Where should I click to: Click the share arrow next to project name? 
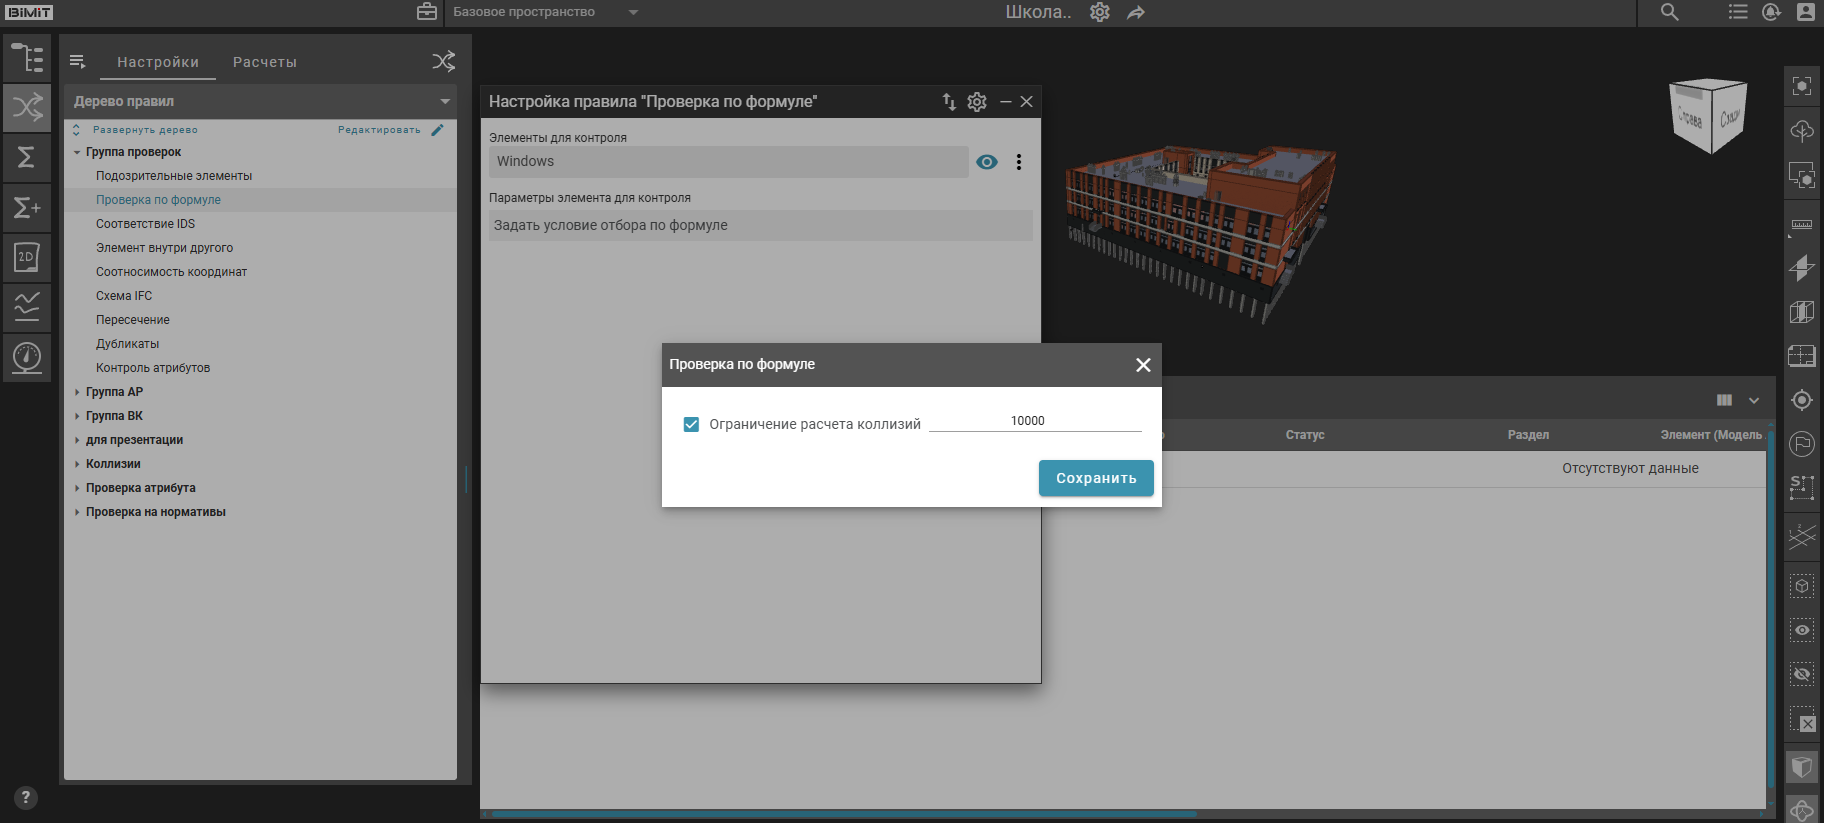pyautogui.click(x=1136, y=13)
